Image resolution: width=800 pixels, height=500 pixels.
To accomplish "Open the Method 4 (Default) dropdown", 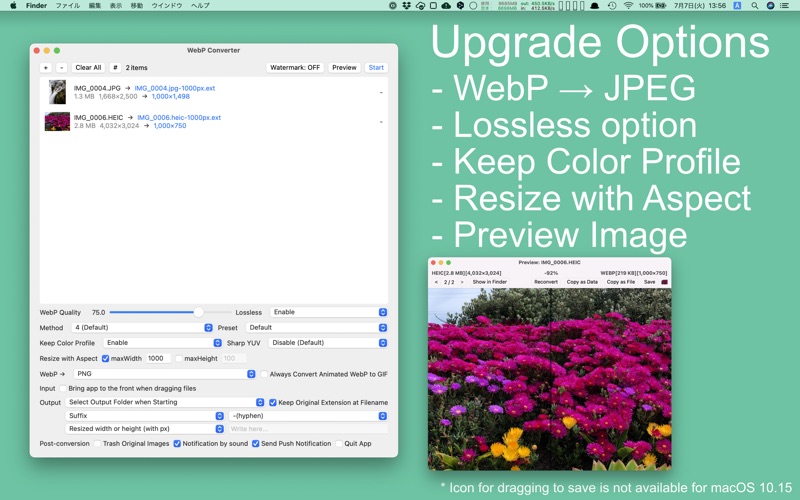I will [x=142, y=327].
